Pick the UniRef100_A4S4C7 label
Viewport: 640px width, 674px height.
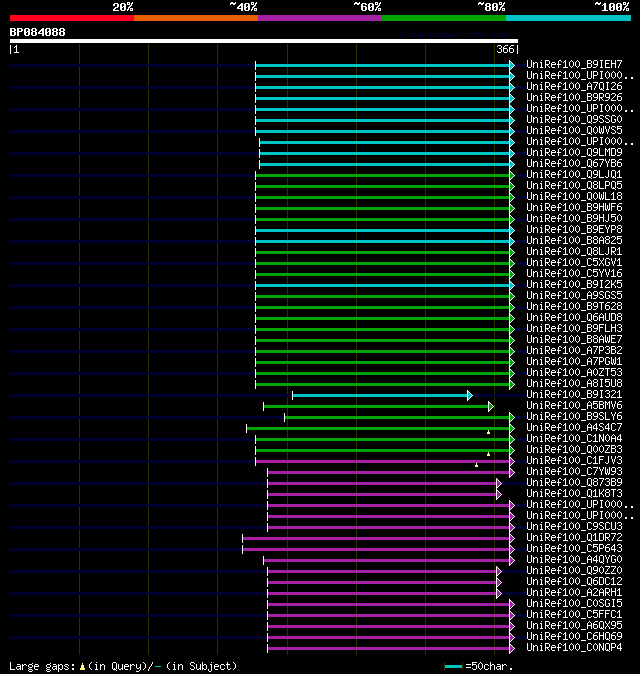click(x=574, y=428)
